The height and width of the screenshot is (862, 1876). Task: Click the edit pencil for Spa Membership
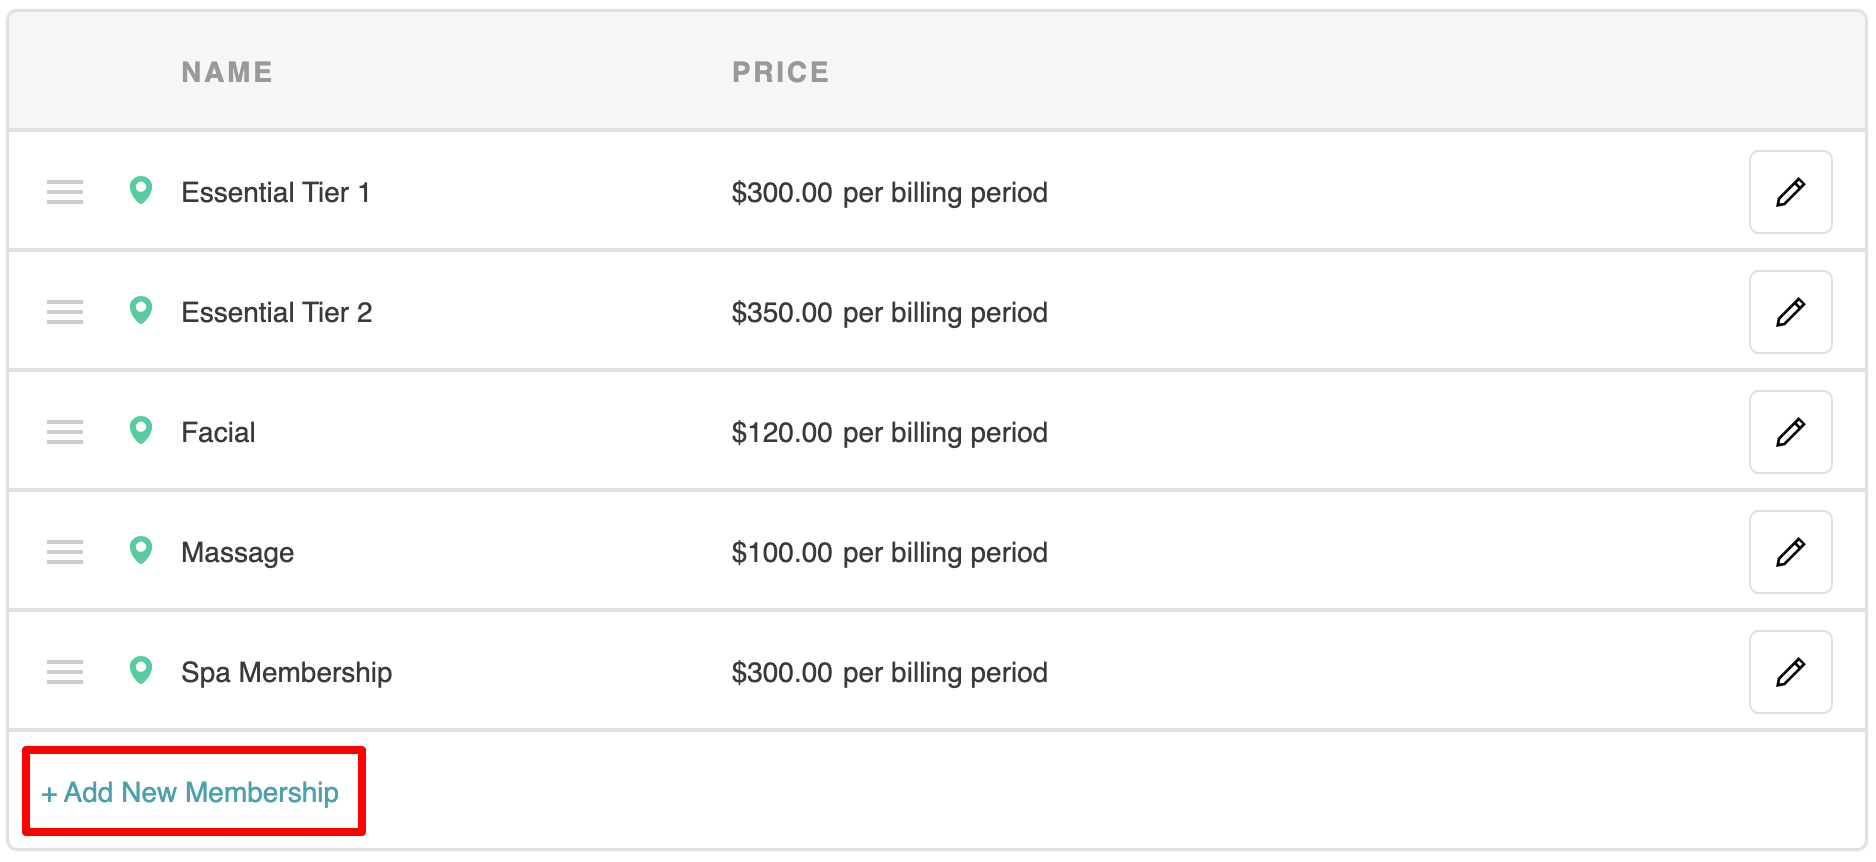[x=1790, y=672]
